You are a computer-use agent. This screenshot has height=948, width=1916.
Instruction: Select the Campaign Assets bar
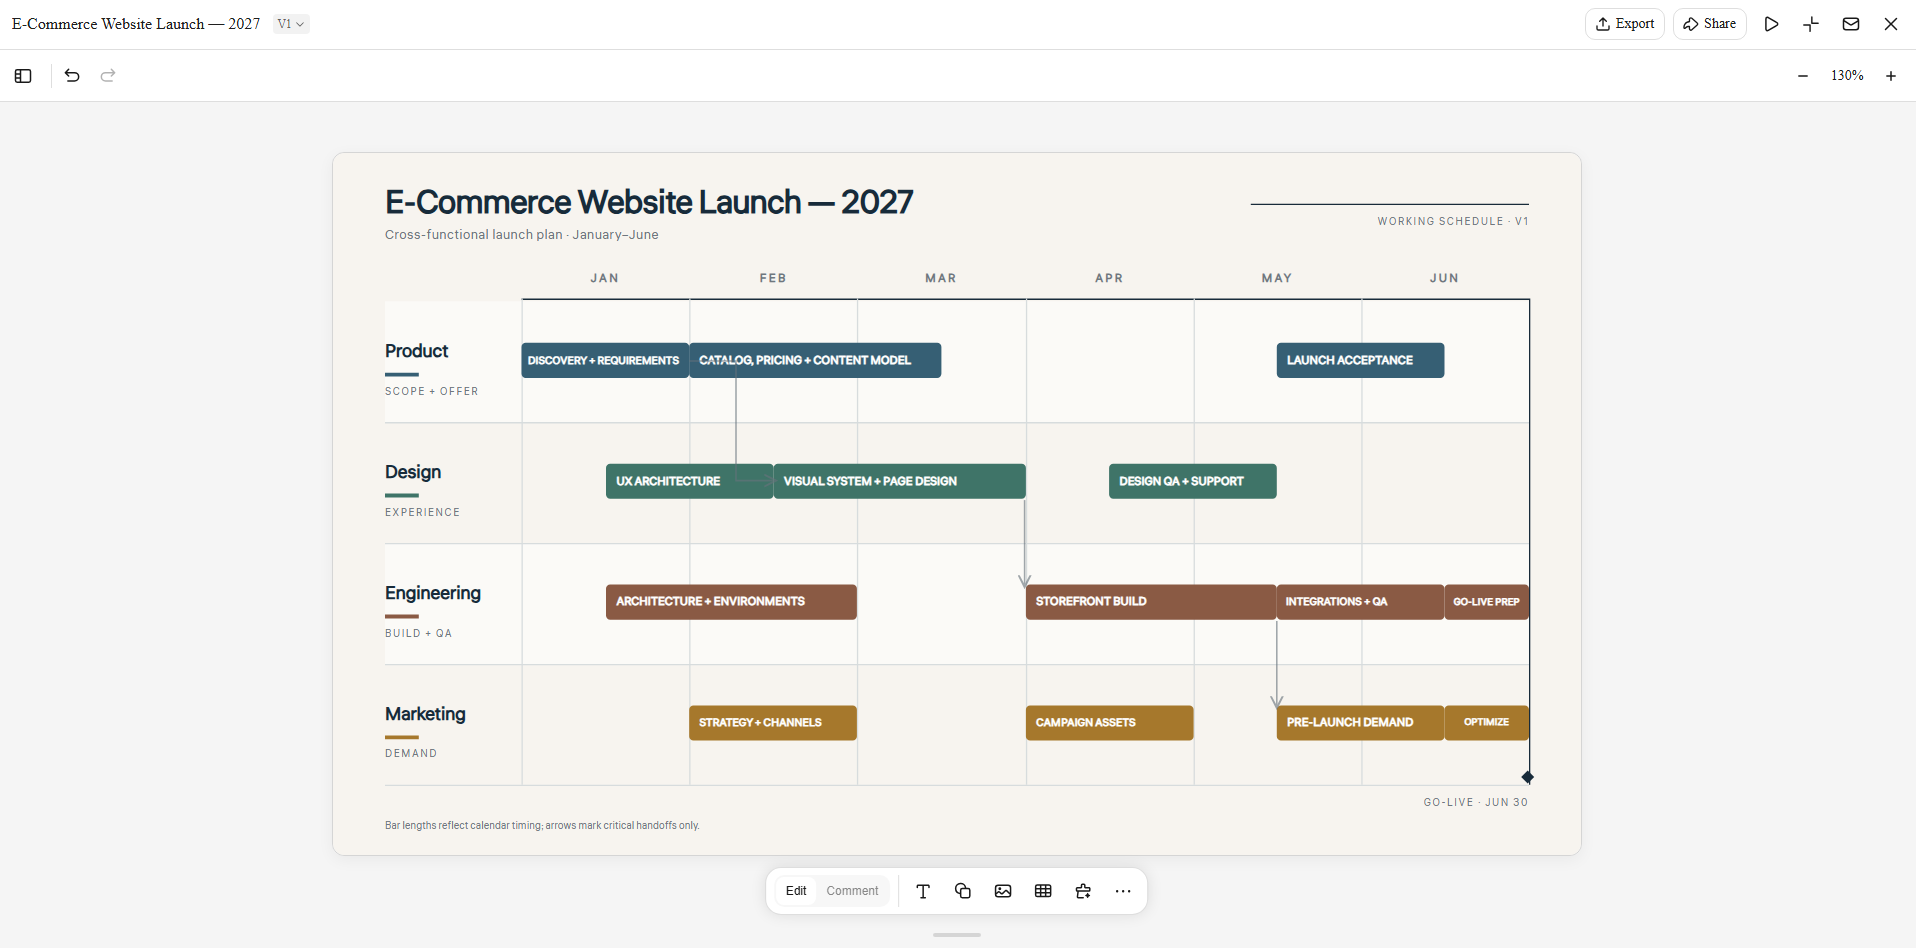click(1109, 723)
